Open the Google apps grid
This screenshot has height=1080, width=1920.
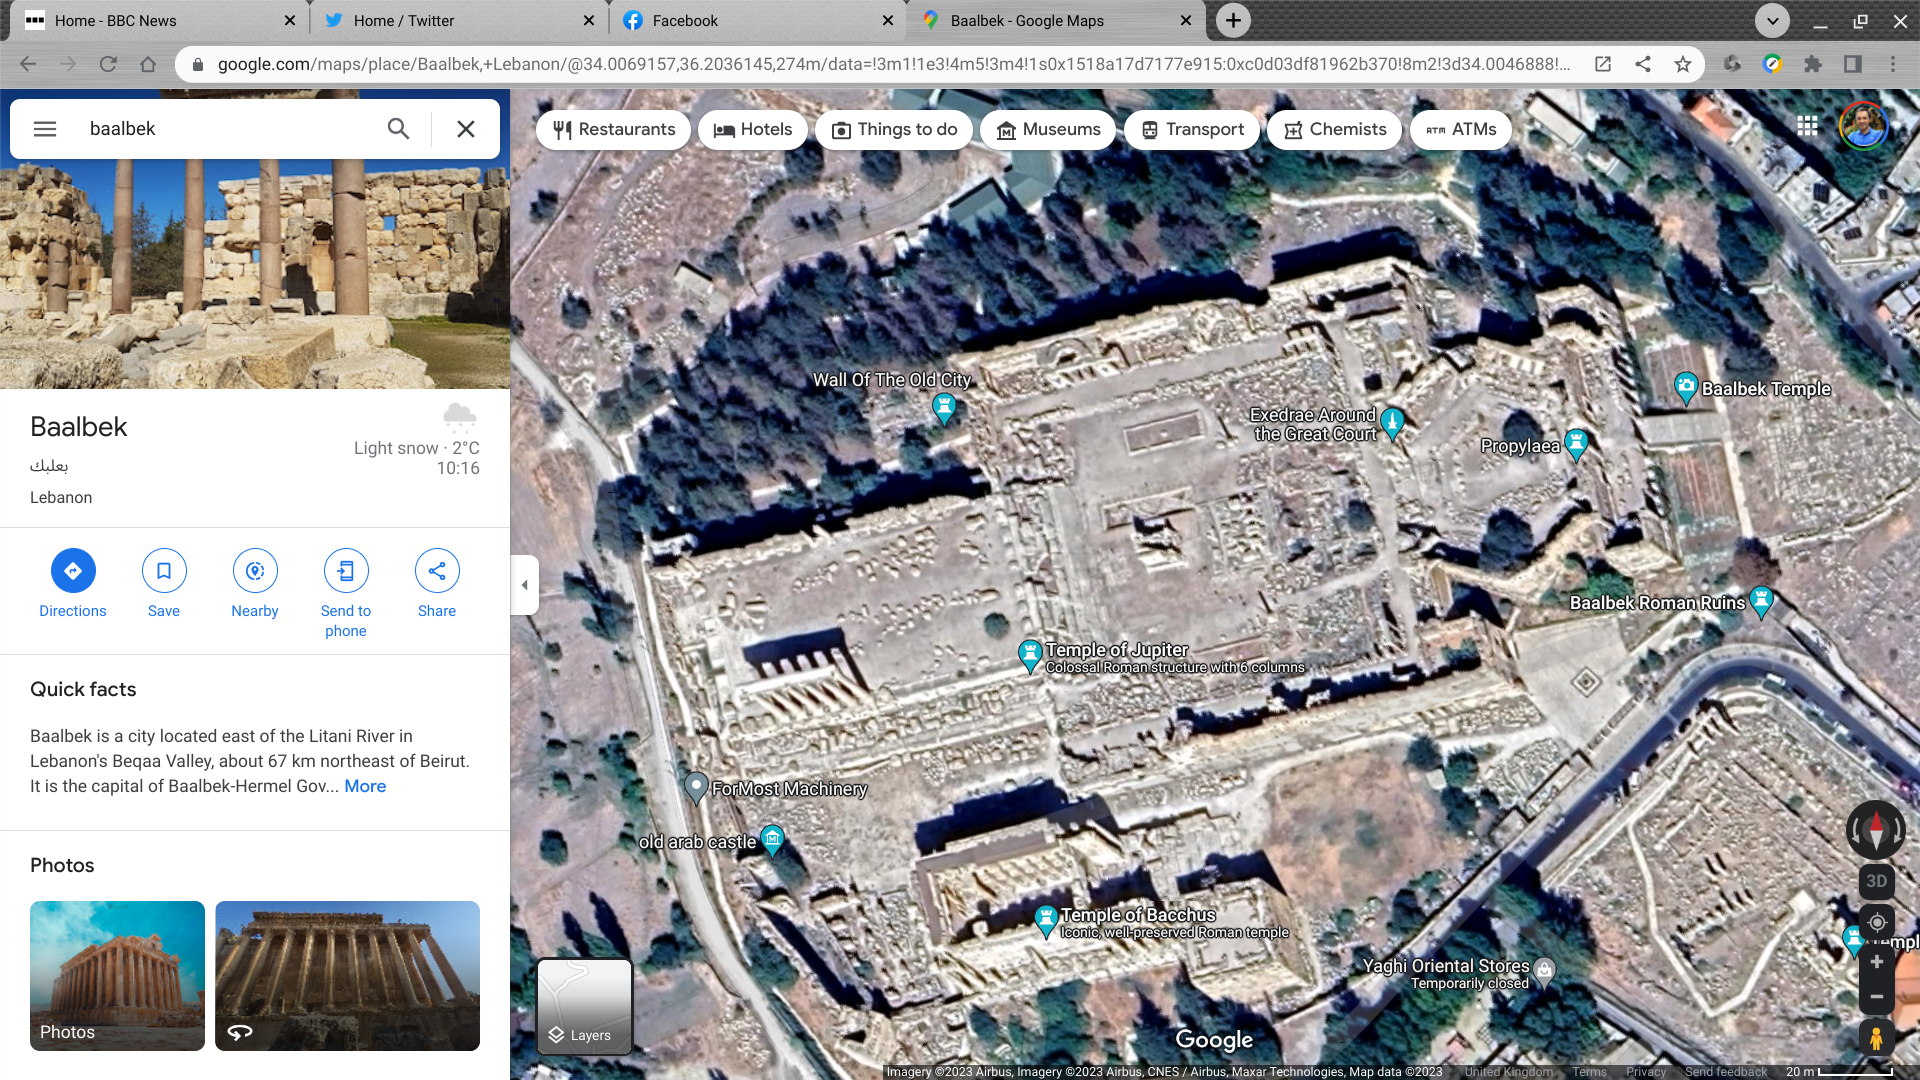tap(1807, 126)
